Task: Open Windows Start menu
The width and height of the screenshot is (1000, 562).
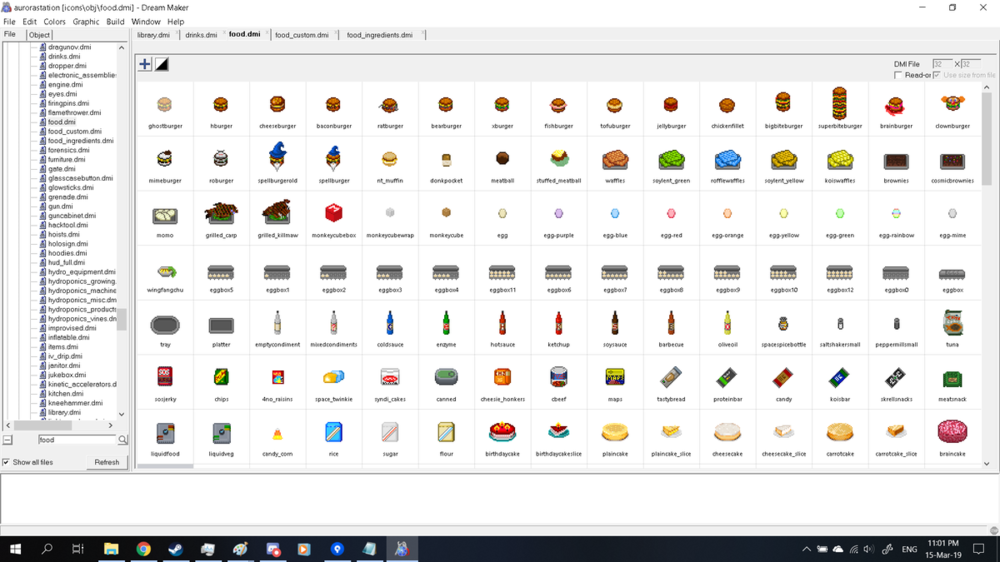Action: click(15, 549)
